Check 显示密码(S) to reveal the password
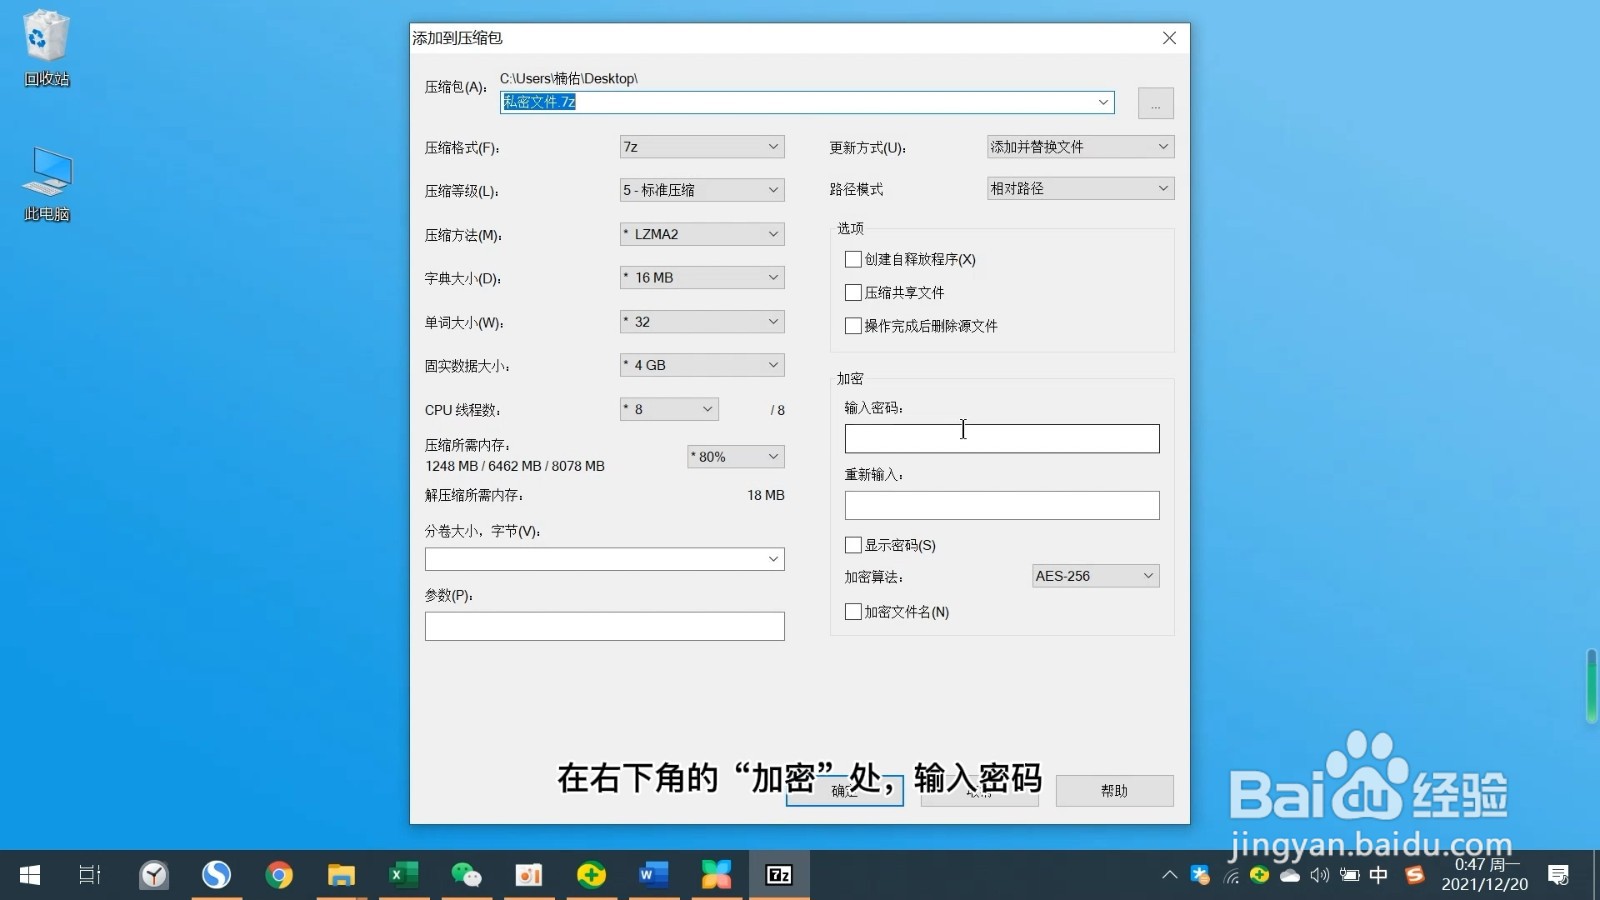 coord(853,545)
